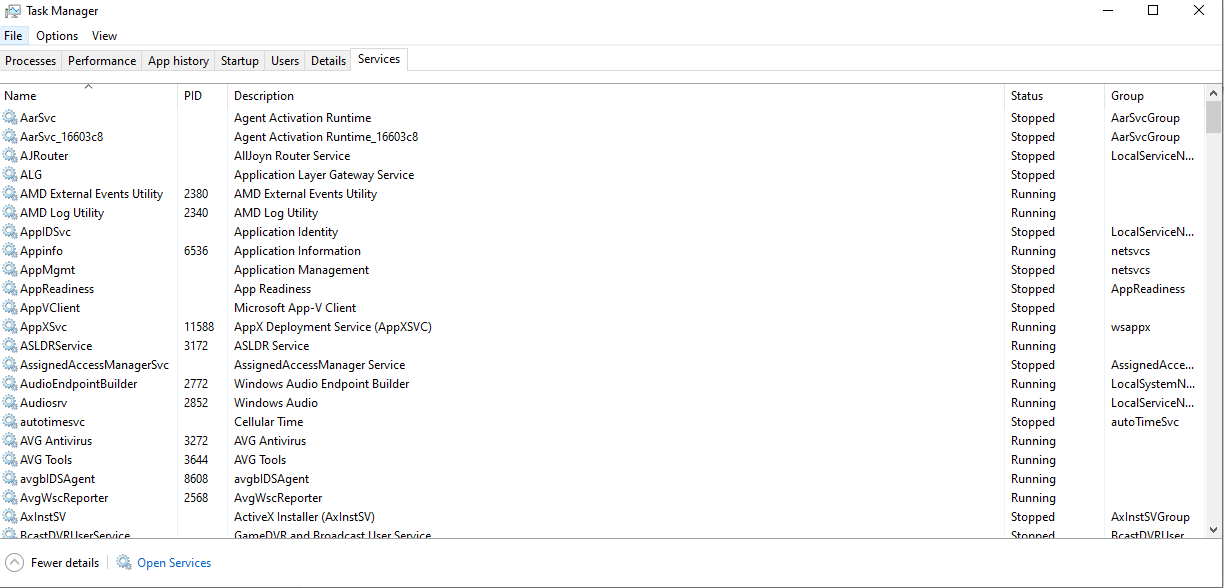Click icon of AMD External Events Utility
This screenshot has height=588, width=1224.
pos(10,194)
